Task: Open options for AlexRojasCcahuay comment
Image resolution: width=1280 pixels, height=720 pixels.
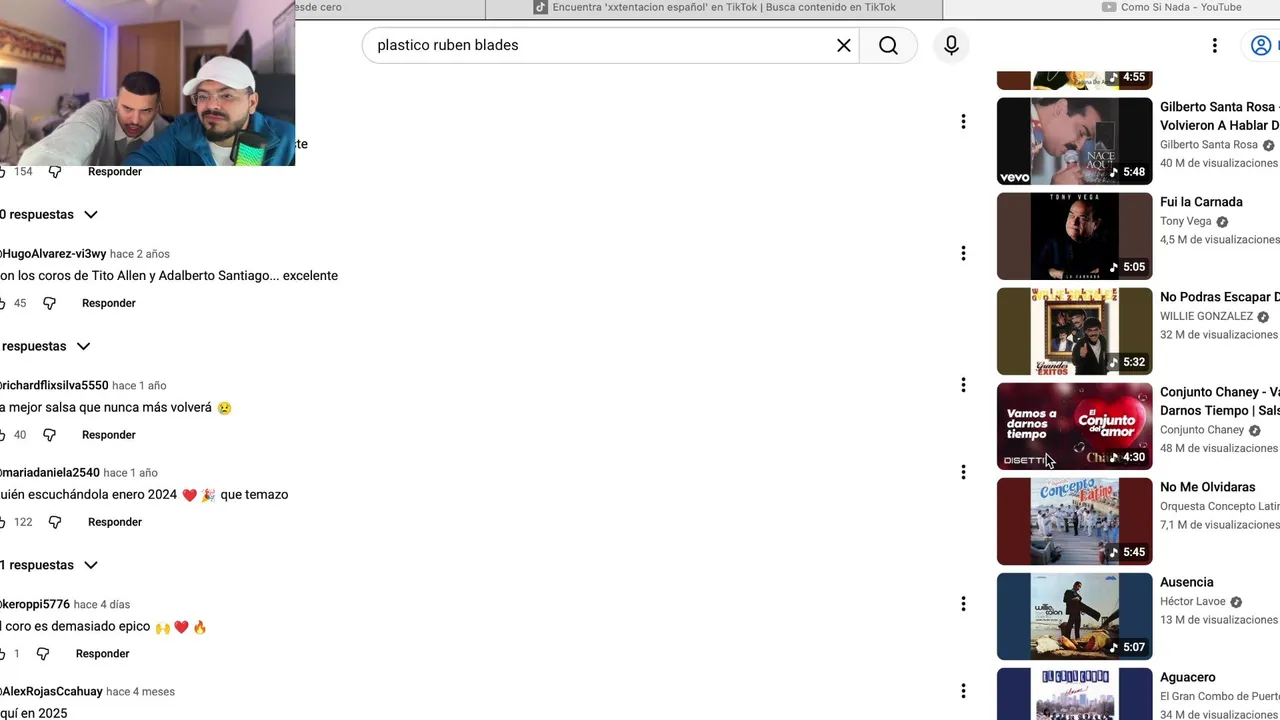Action: click(963, 691)
